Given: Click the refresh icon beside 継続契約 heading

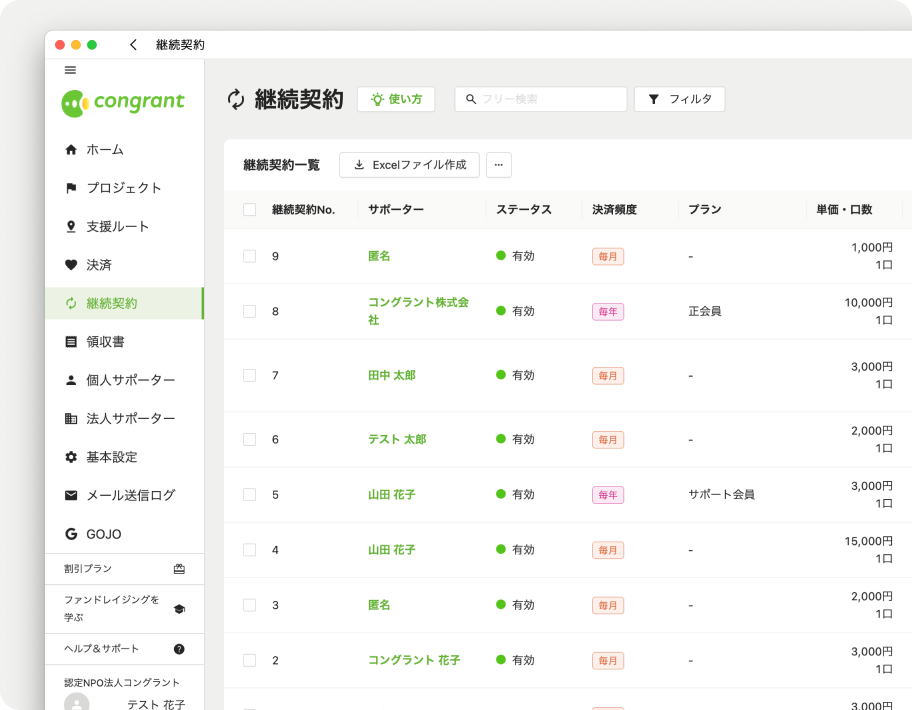Looking at the screenshot, I should point(236,99).
